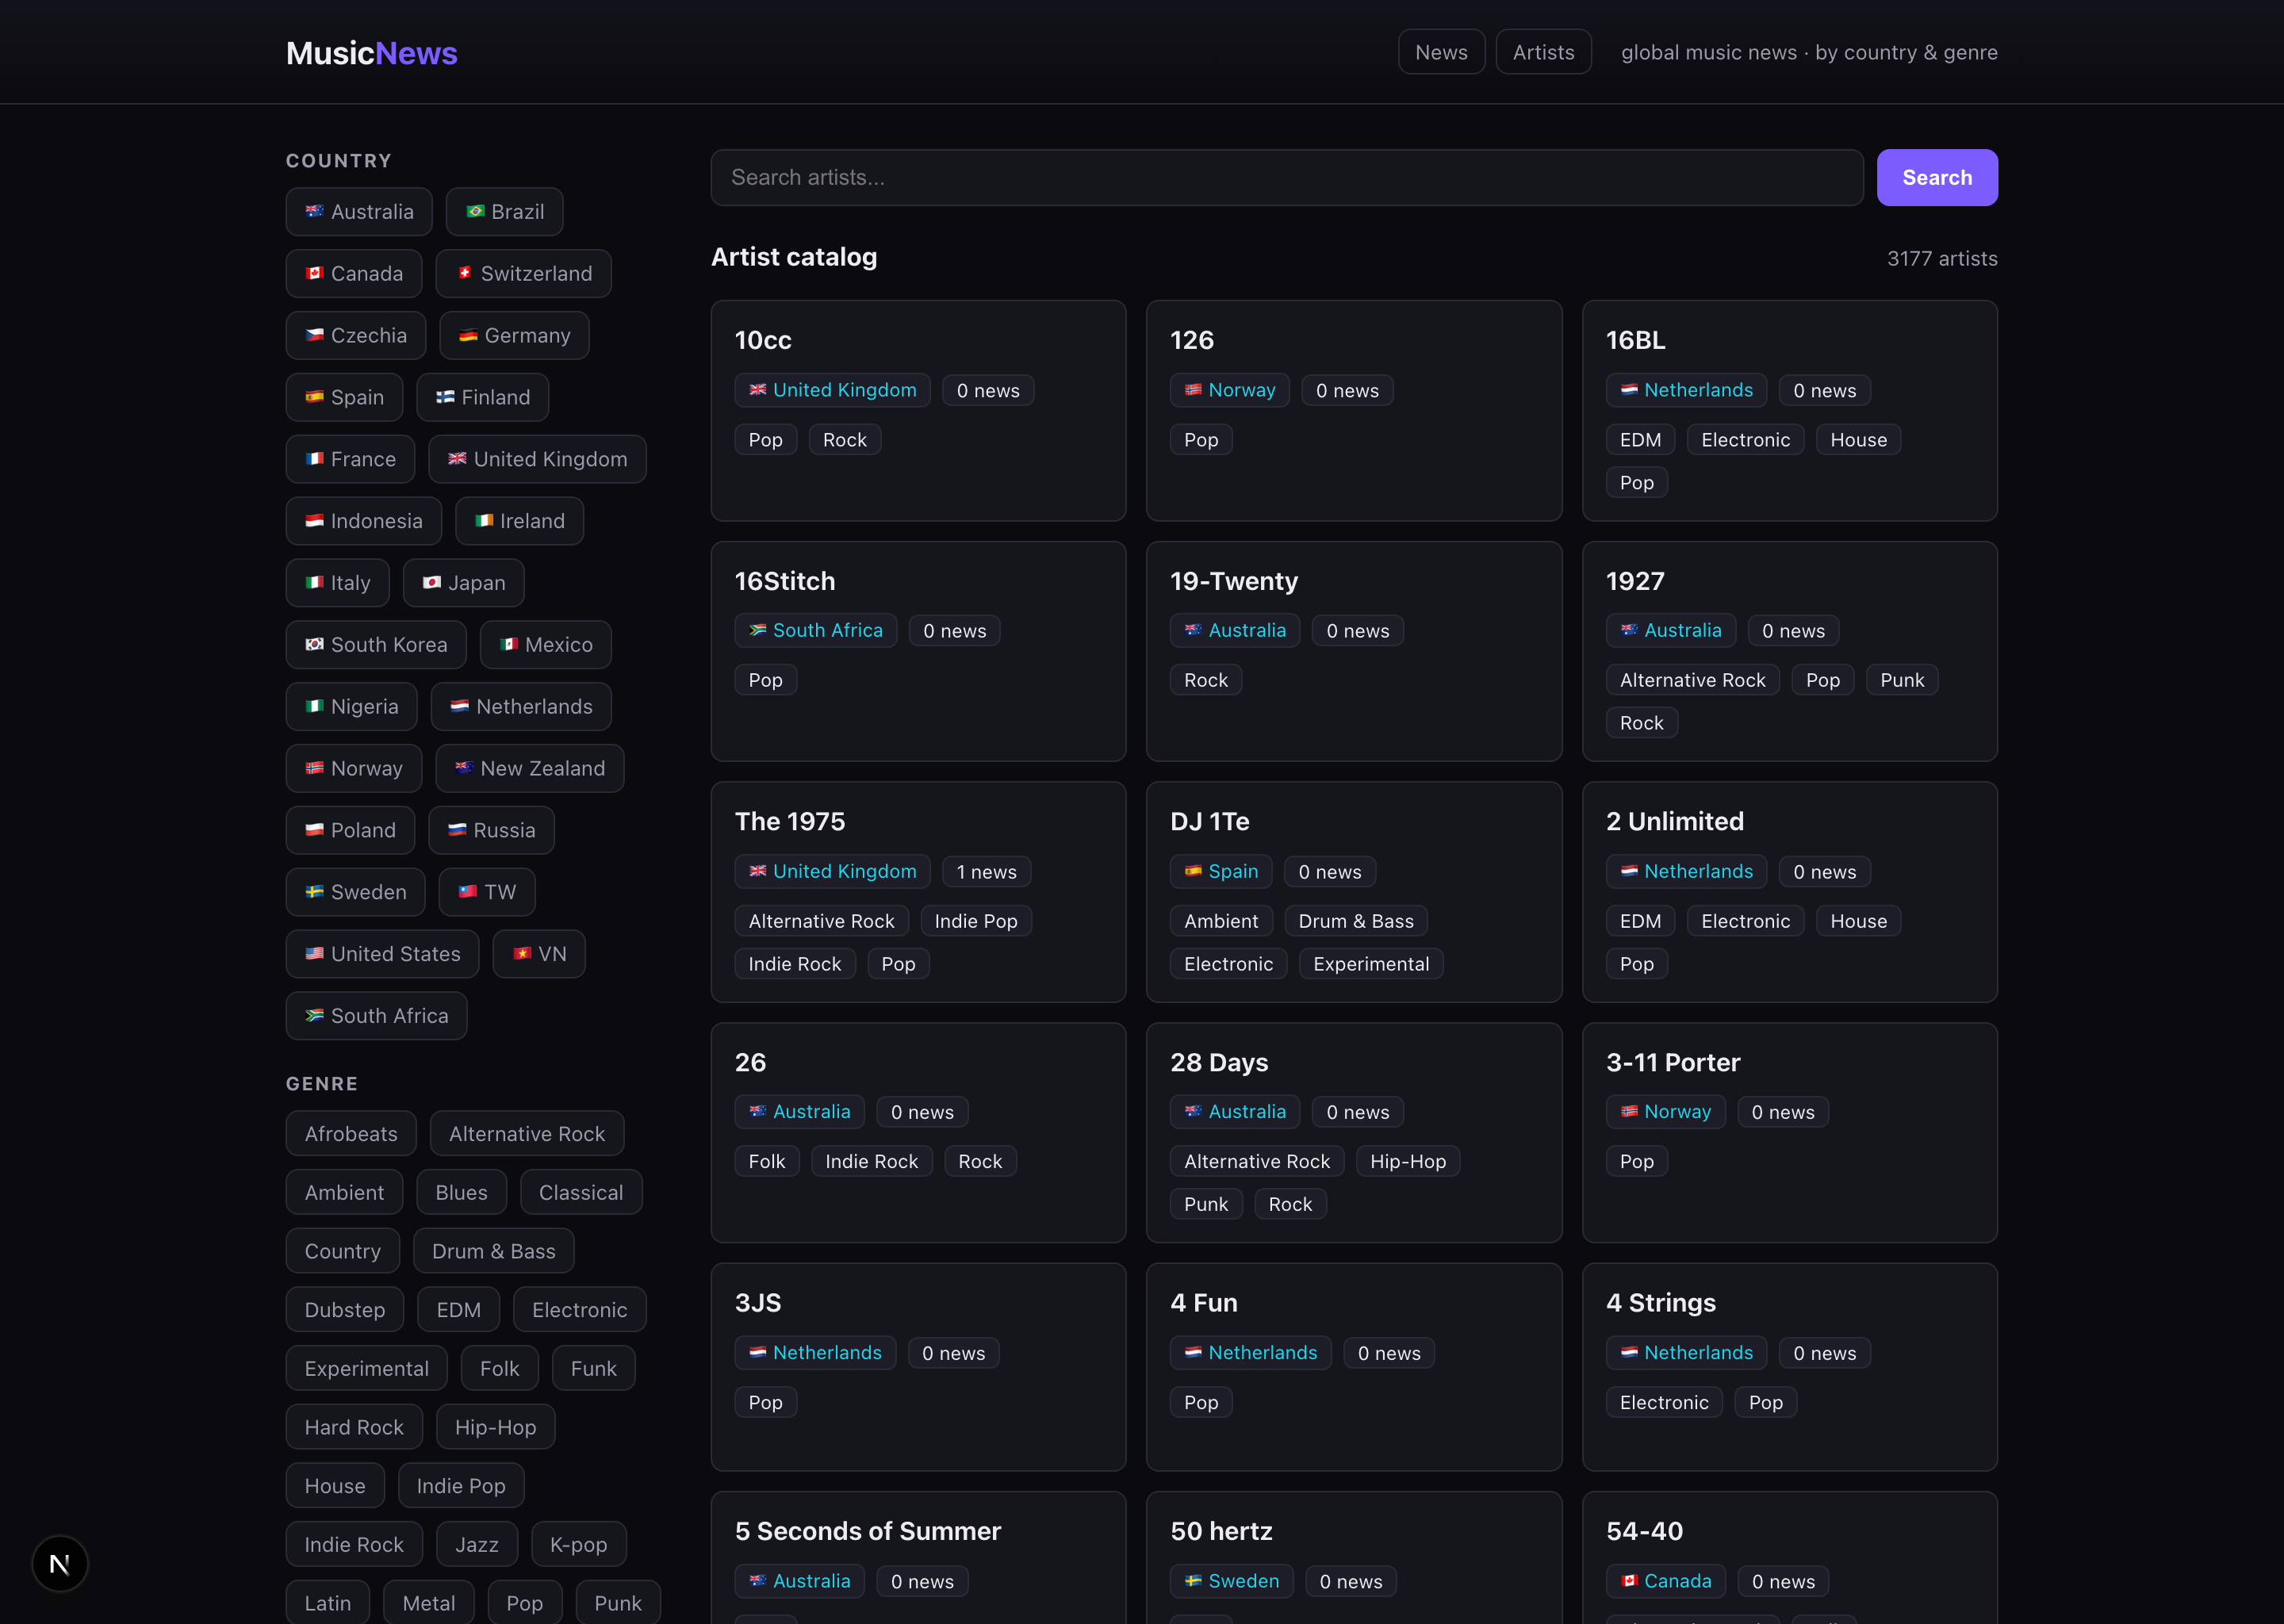2284x1624 pixels.
Task: Open the Artists nav tab
Action: click(1543, 52)
